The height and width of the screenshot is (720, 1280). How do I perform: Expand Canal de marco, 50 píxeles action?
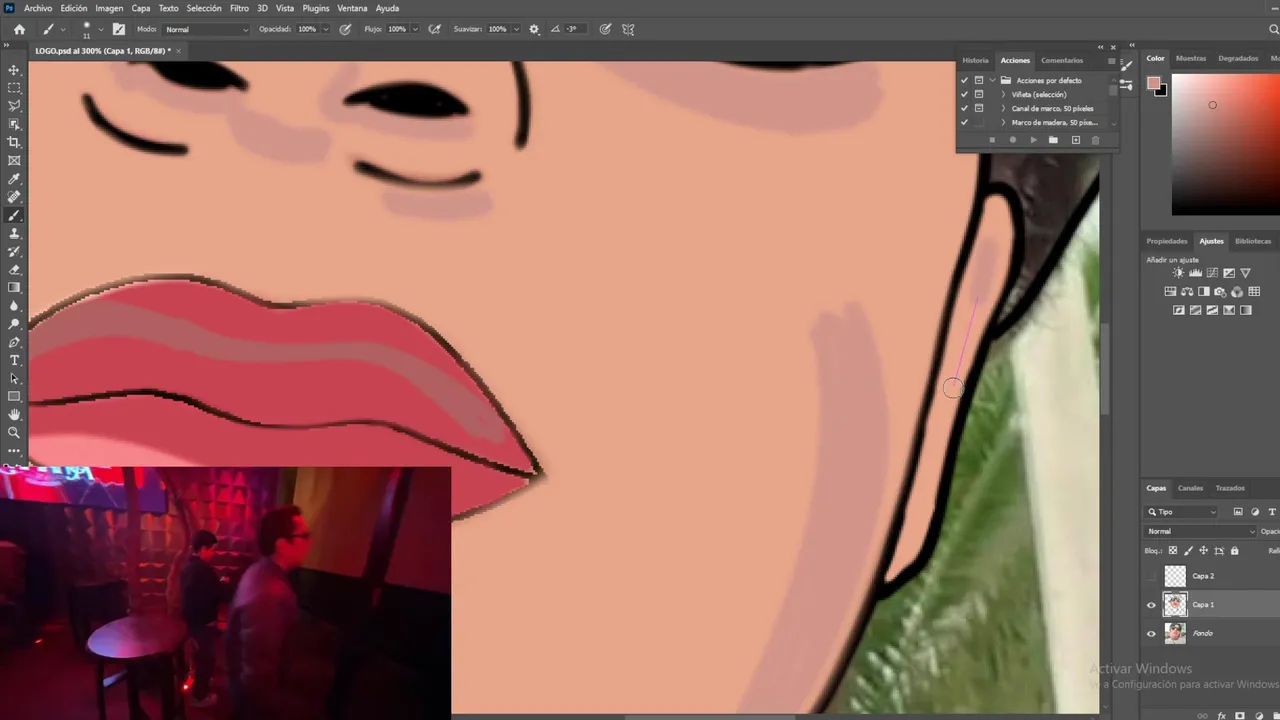point(1003,108)
